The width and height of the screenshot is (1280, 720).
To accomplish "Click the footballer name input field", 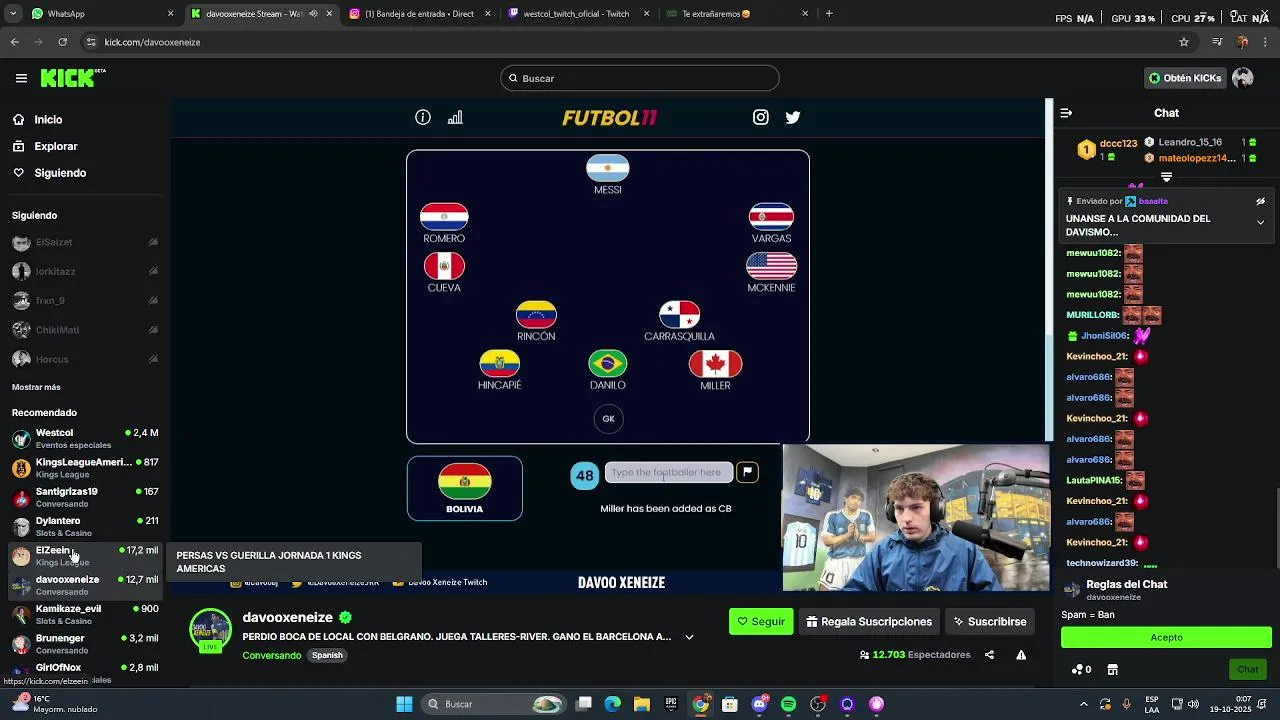I will (x=669, y=472).
